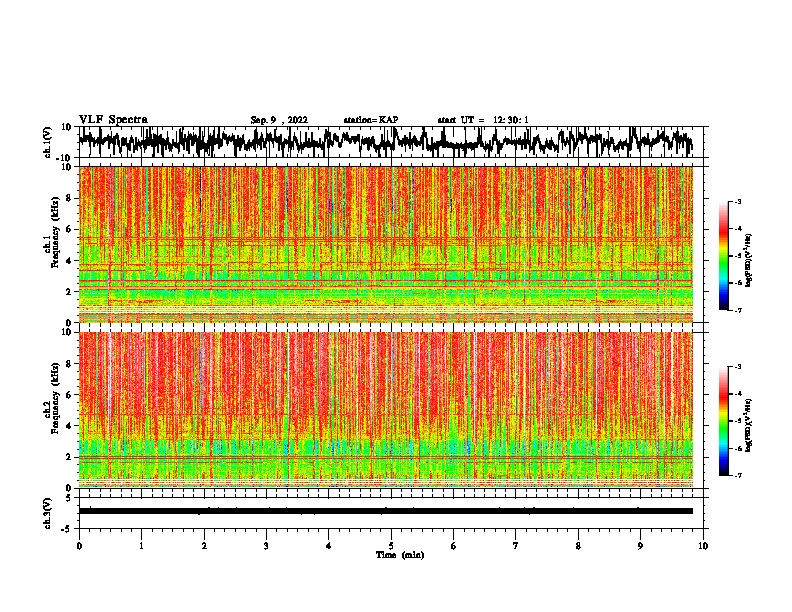
Task: Click inside the ch.1 spectrogram panel
Action: click(x=385, y=244)
